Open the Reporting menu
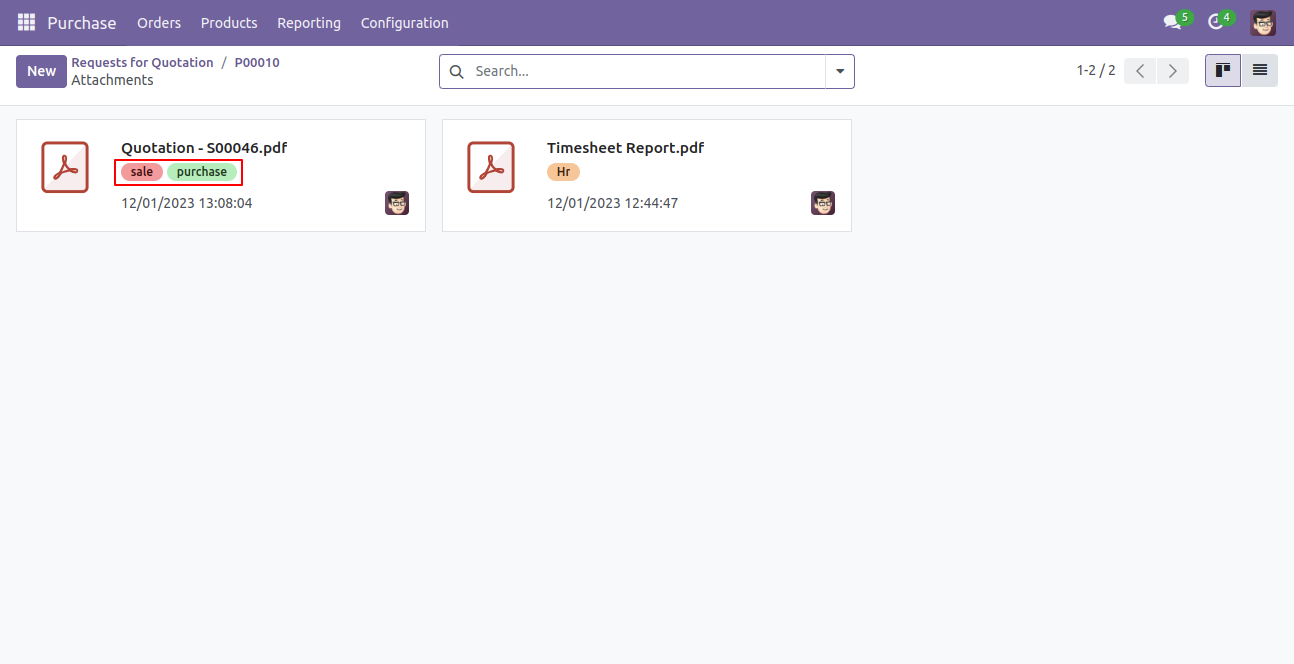 309,22
